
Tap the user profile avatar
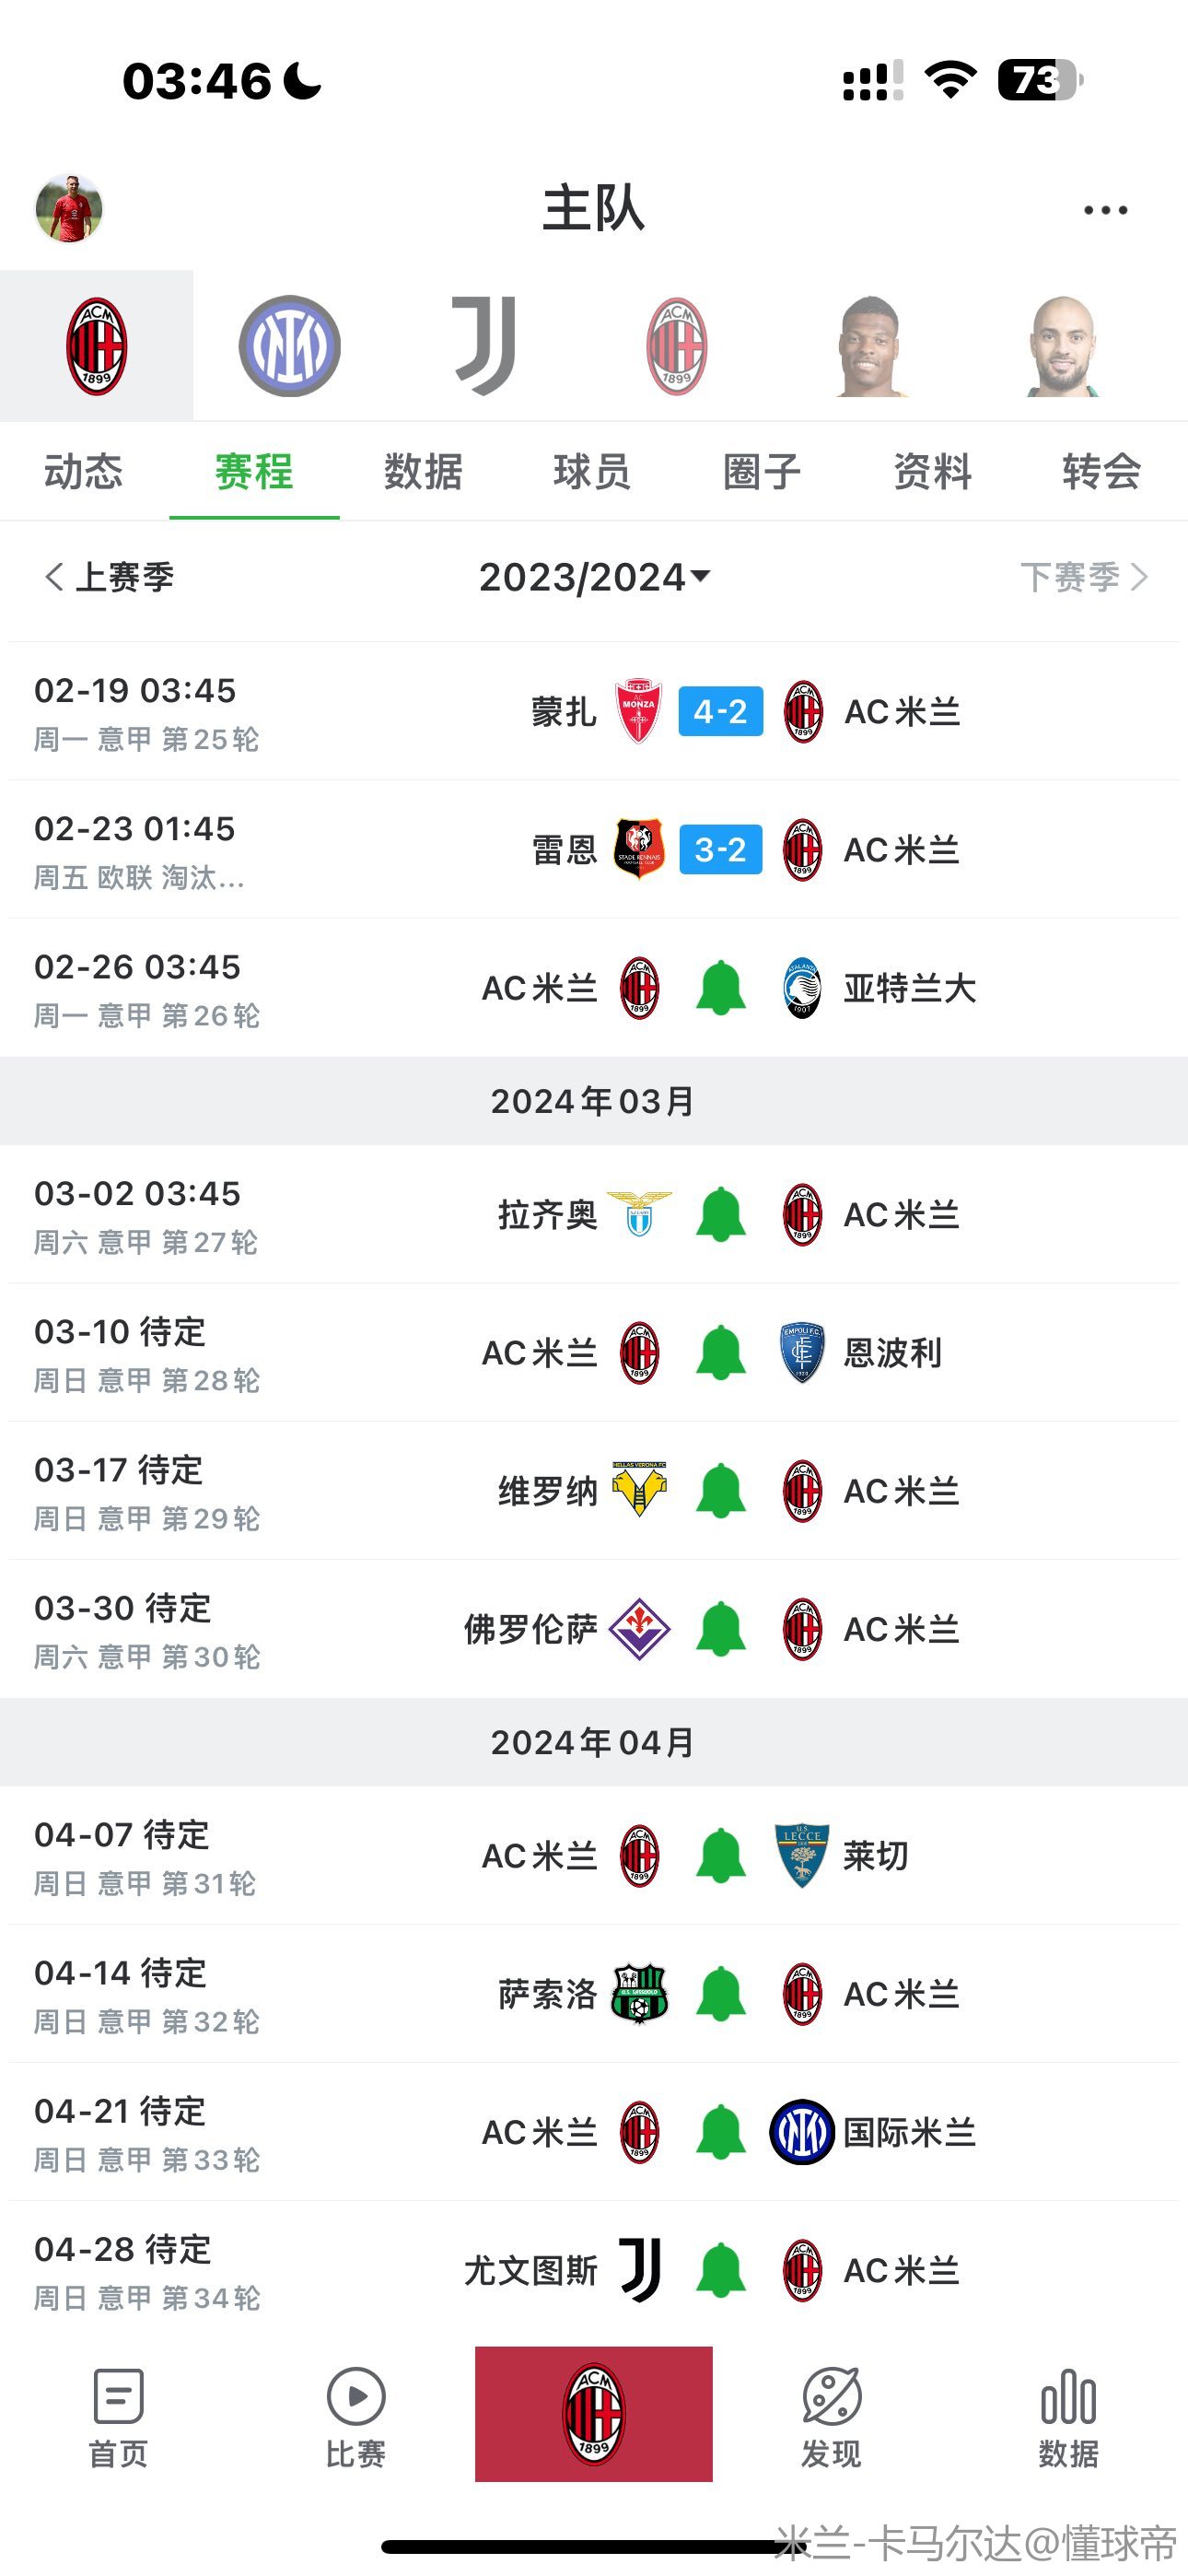point(69,209)
